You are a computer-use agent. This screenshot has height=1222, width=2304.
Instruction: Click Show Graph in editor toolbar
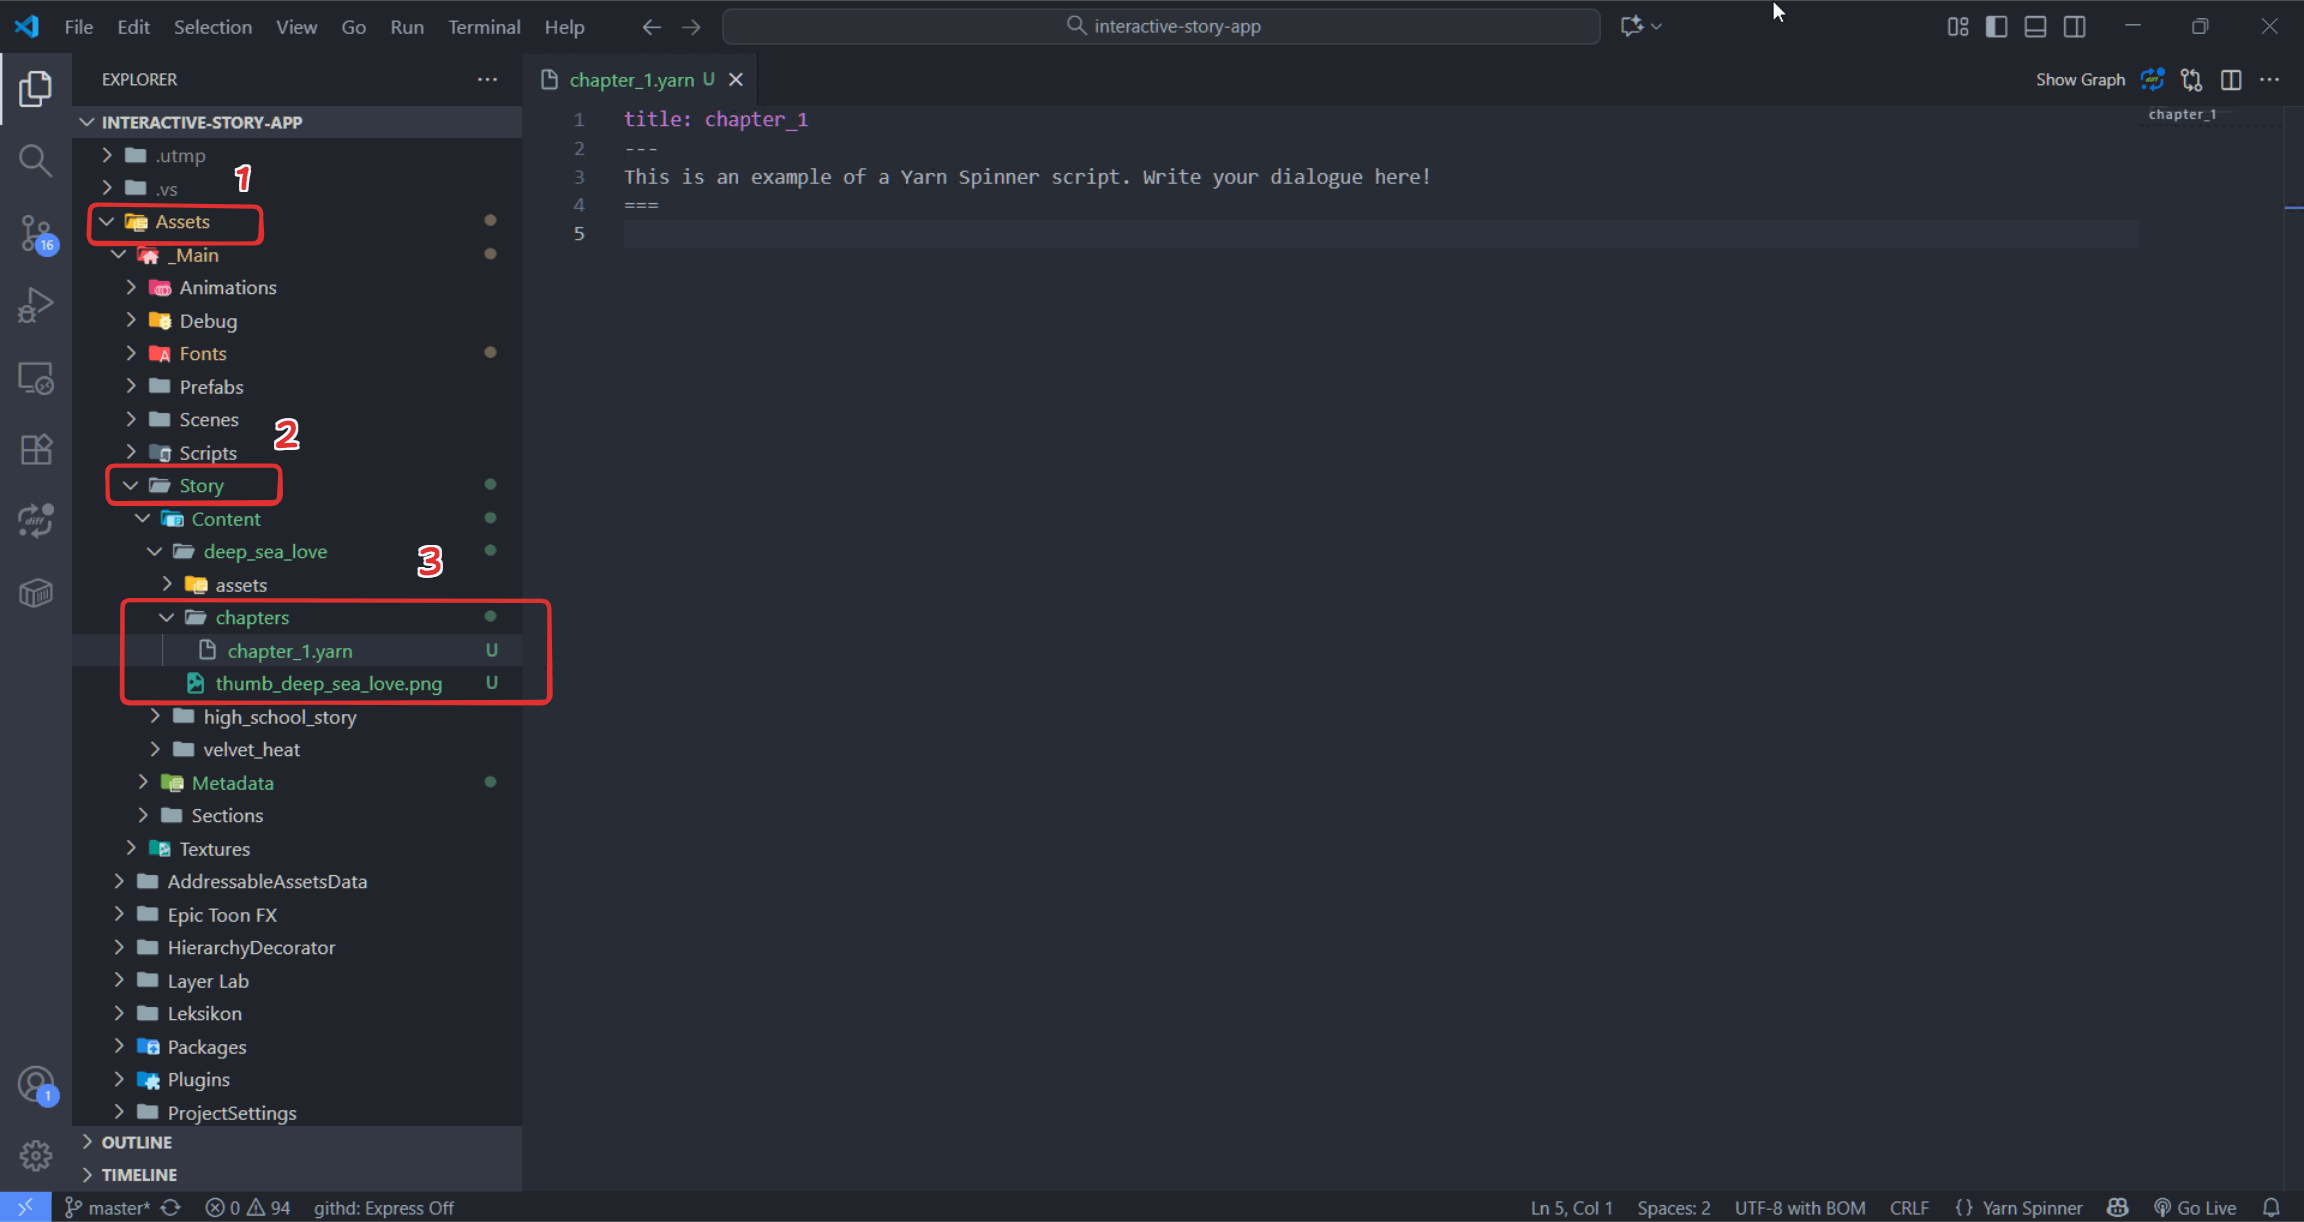click(x=2080, y=79)
